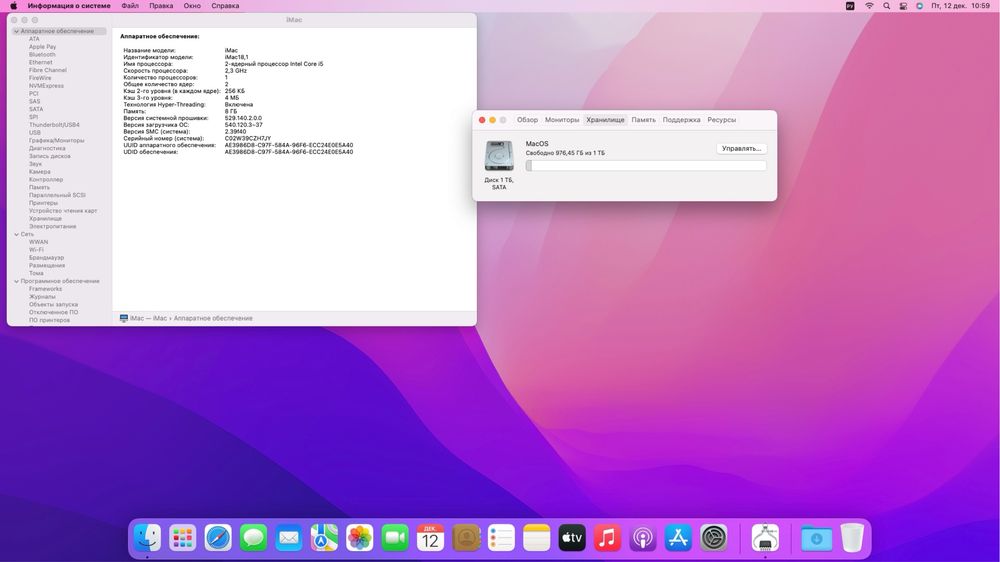The image size is (1000, 562).
Task: Select the Хранилище tab
Action: pyautogui.click(x=605, y=120)
